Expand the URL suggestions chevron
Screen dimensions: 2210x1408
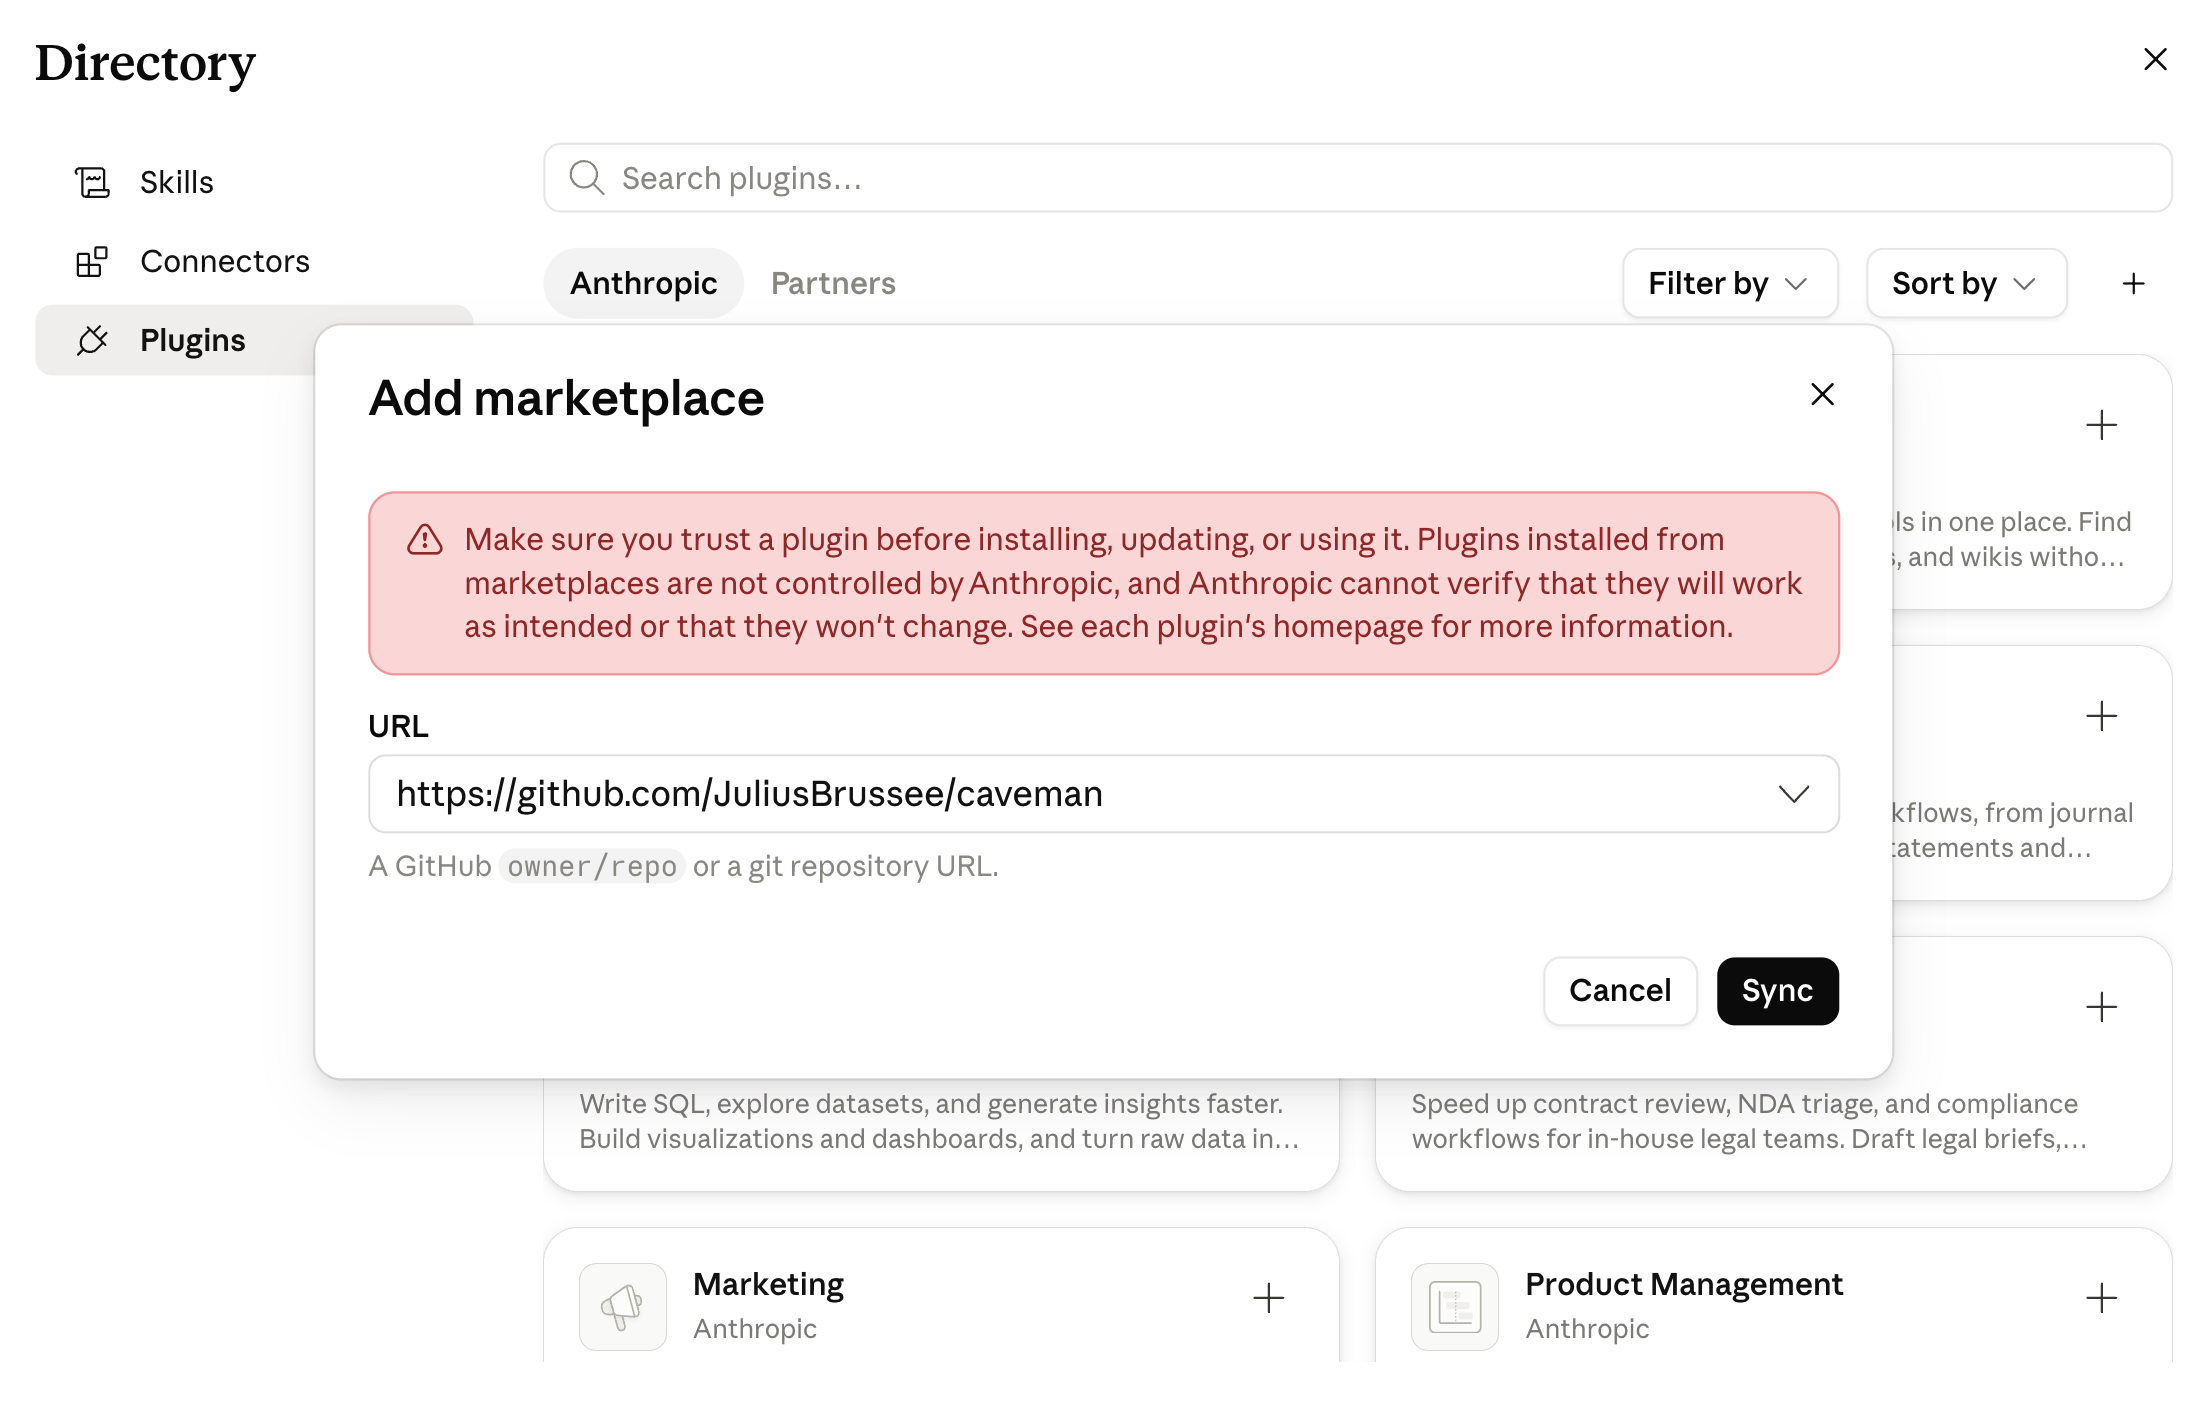pyautogui.click(x=1794, y=794)
